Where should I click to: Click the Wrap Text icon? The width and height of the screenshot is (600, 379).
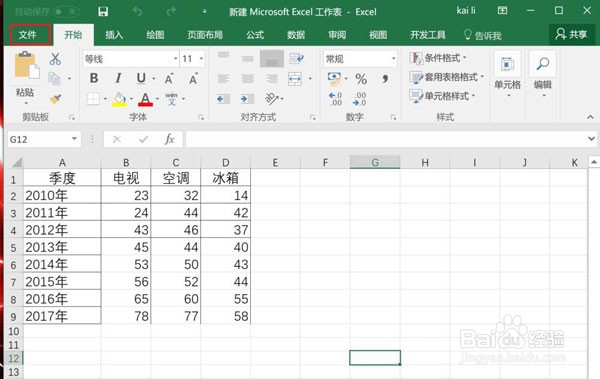296,58
